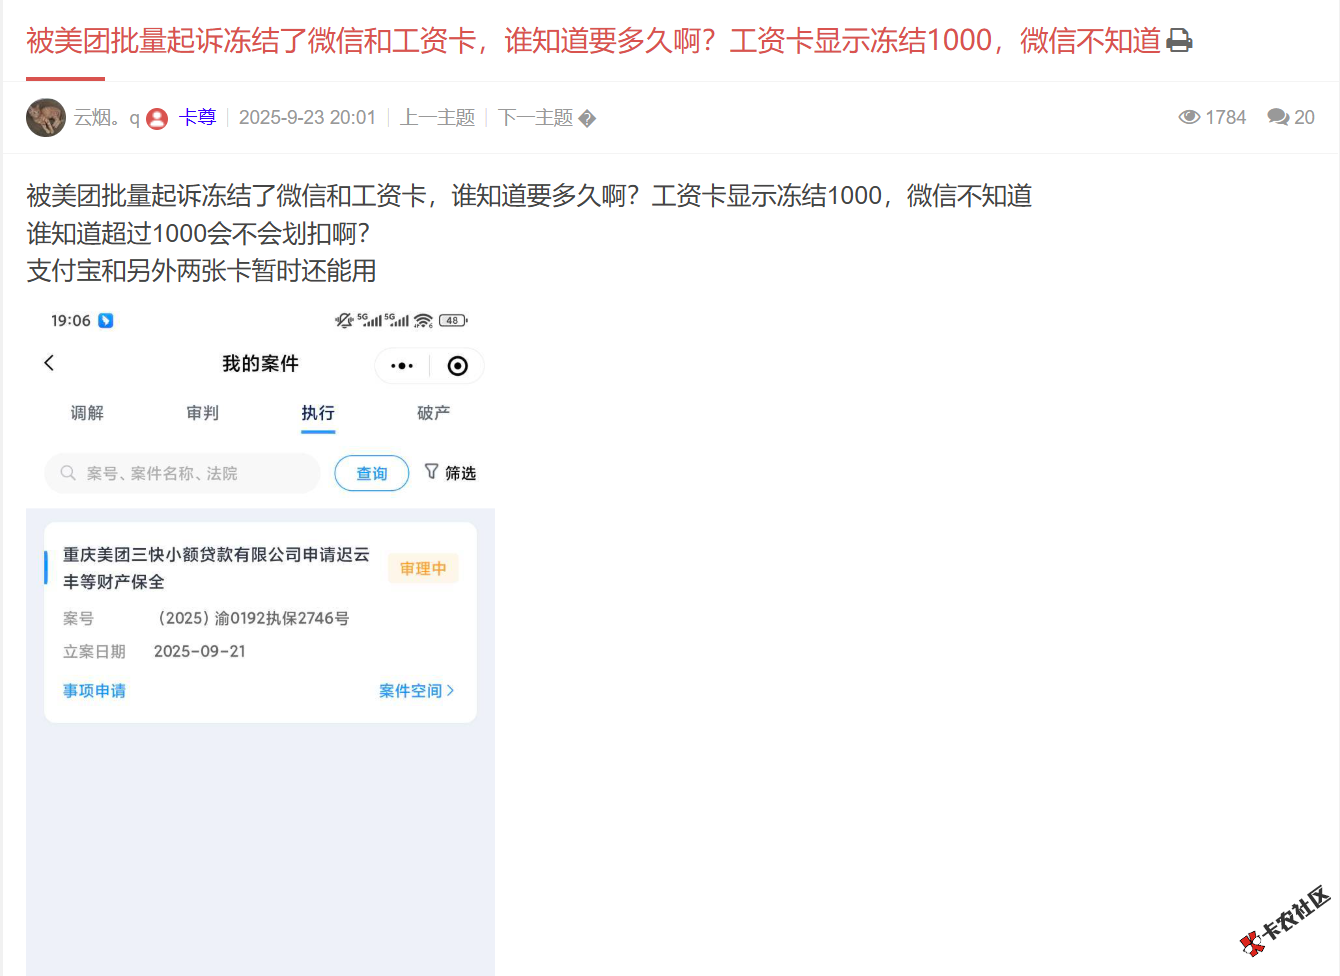The height and width of the screenshot is (976, 1340).
Task: Click the printer icon beside the thread title
Action: pyautogui.click(x=1180, y=40)
